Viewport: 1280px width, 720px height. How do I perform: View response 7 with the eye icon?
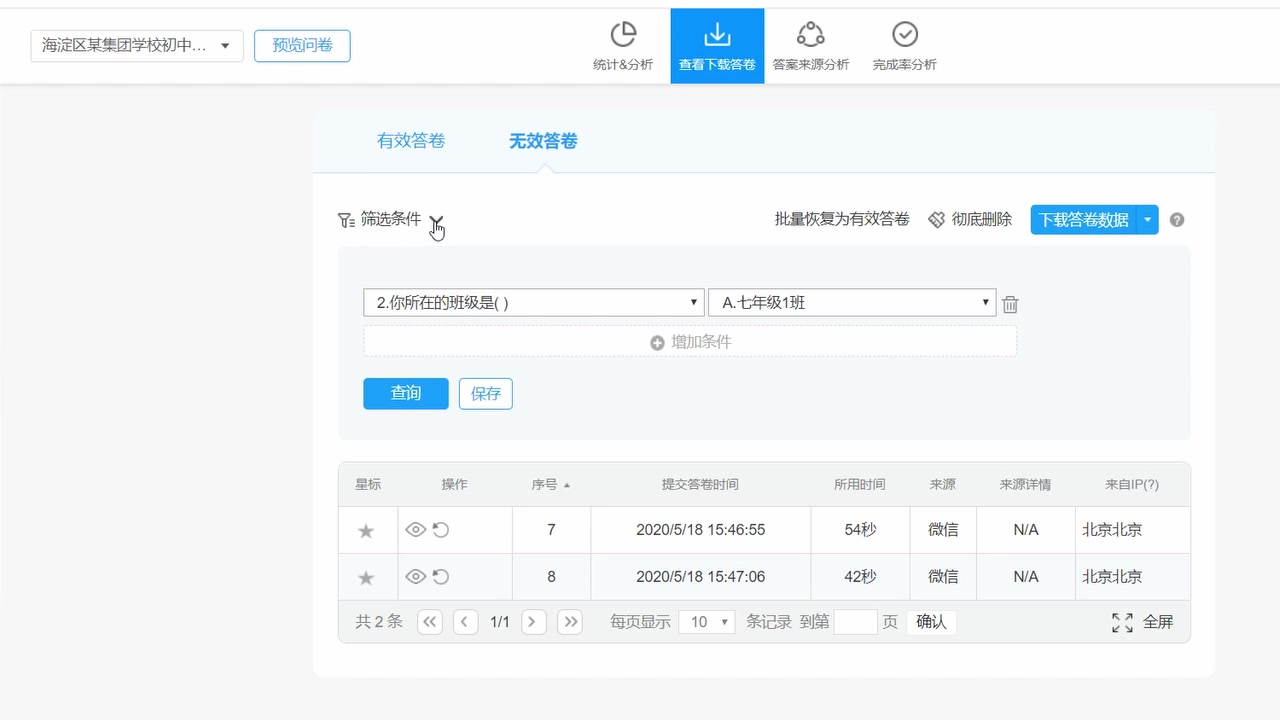coord(416,530)
